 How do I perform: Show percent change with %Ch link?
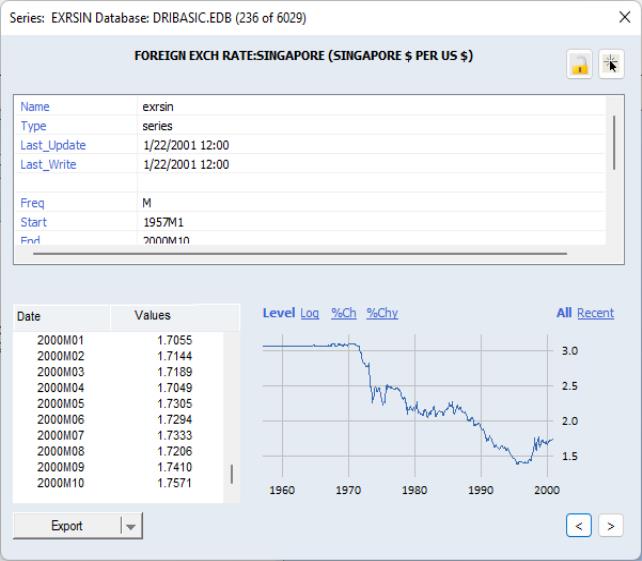tap(343, 313)
